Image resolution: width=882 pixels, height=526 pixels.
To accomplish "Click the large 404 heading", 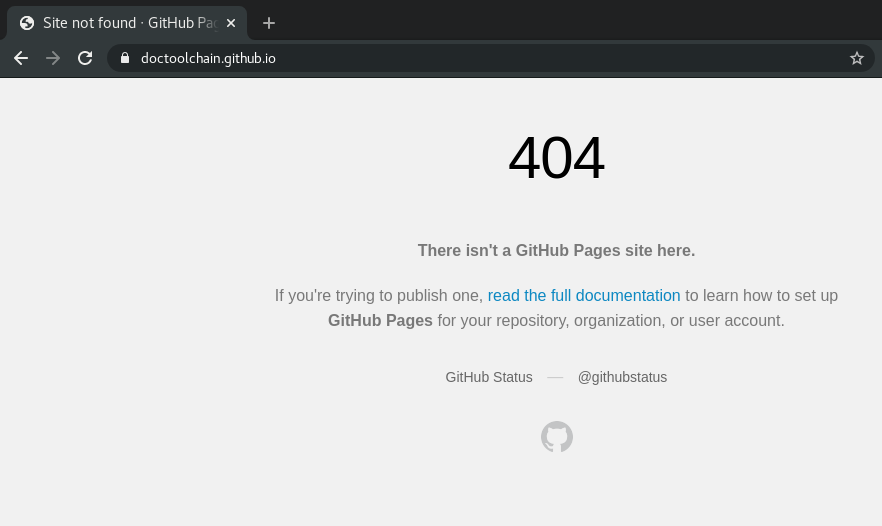I will (x=556, y=158).
